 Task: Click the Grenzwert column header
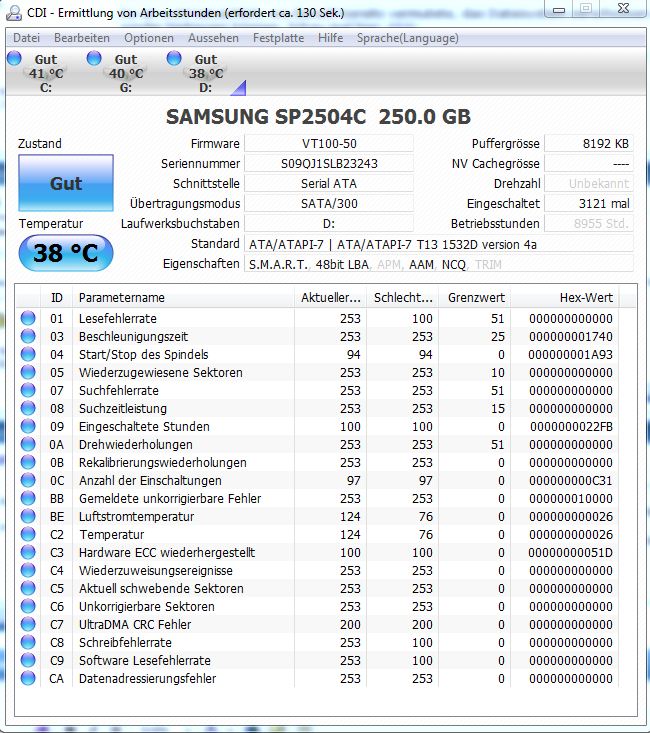[475, 298]
